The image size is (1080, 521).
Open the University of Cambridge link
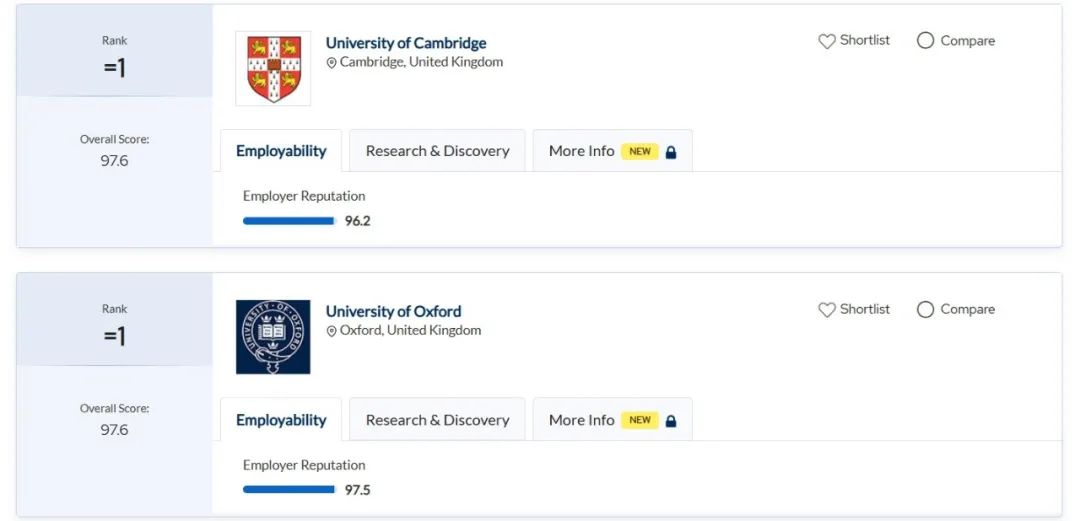tap(406, 43)
